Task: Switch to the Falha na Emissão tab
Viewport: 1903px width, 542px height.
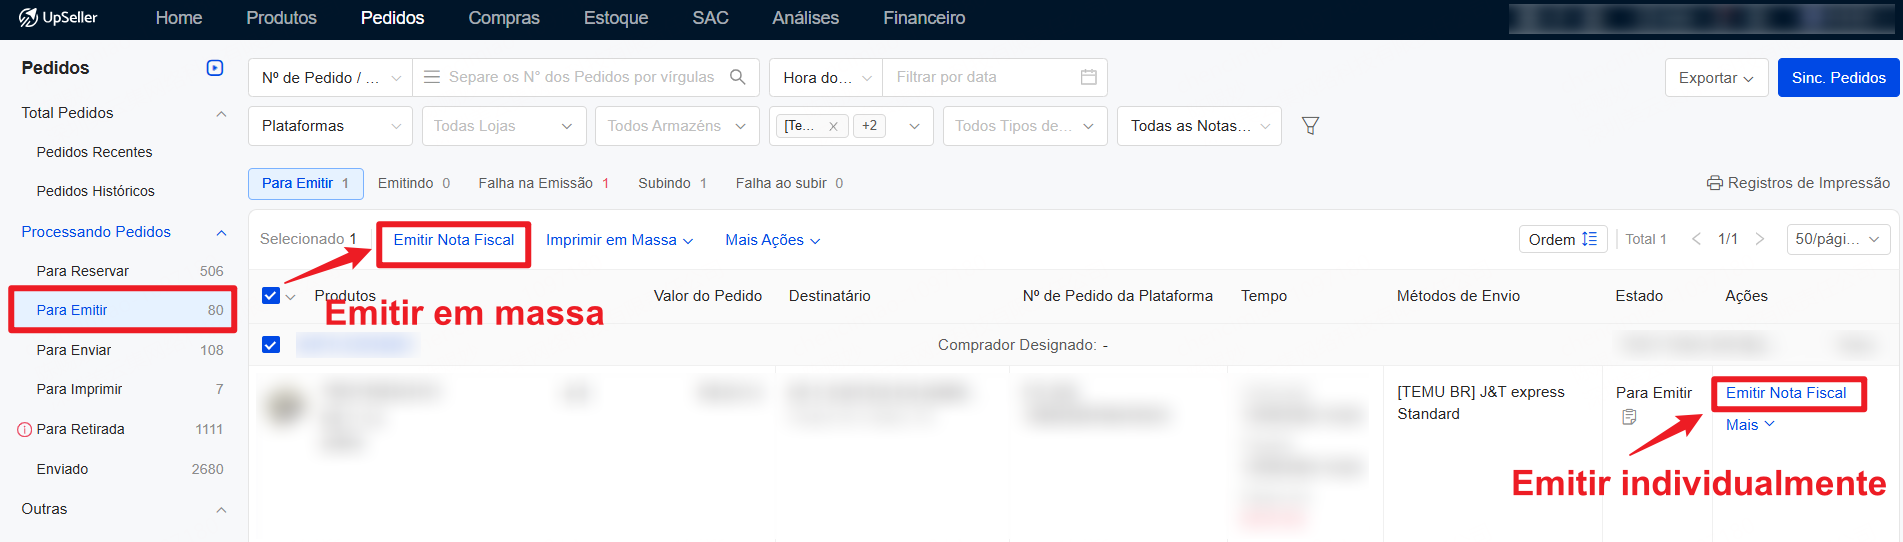Action: (x=543, y=183)
